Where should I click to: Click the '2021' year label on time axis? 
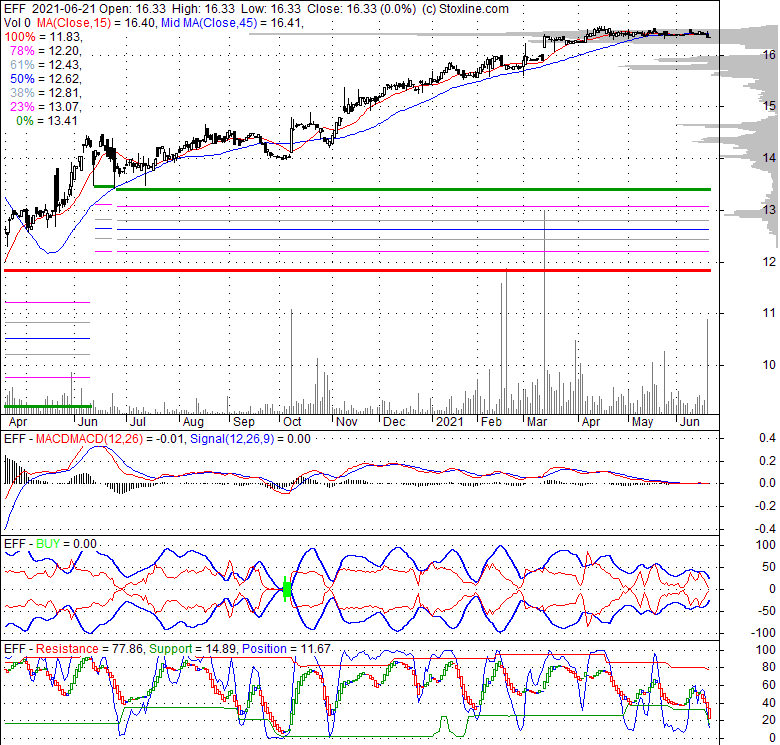449,422
